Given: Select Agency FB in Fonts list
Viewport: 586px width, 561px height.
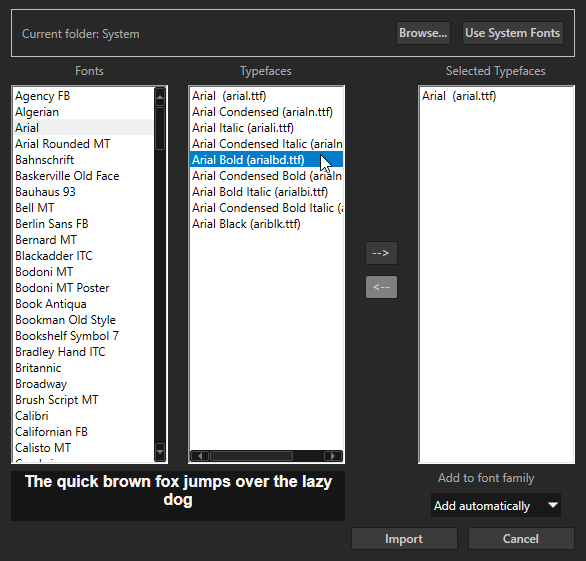Looking at the screenshot, I should [x=83, y=96].
